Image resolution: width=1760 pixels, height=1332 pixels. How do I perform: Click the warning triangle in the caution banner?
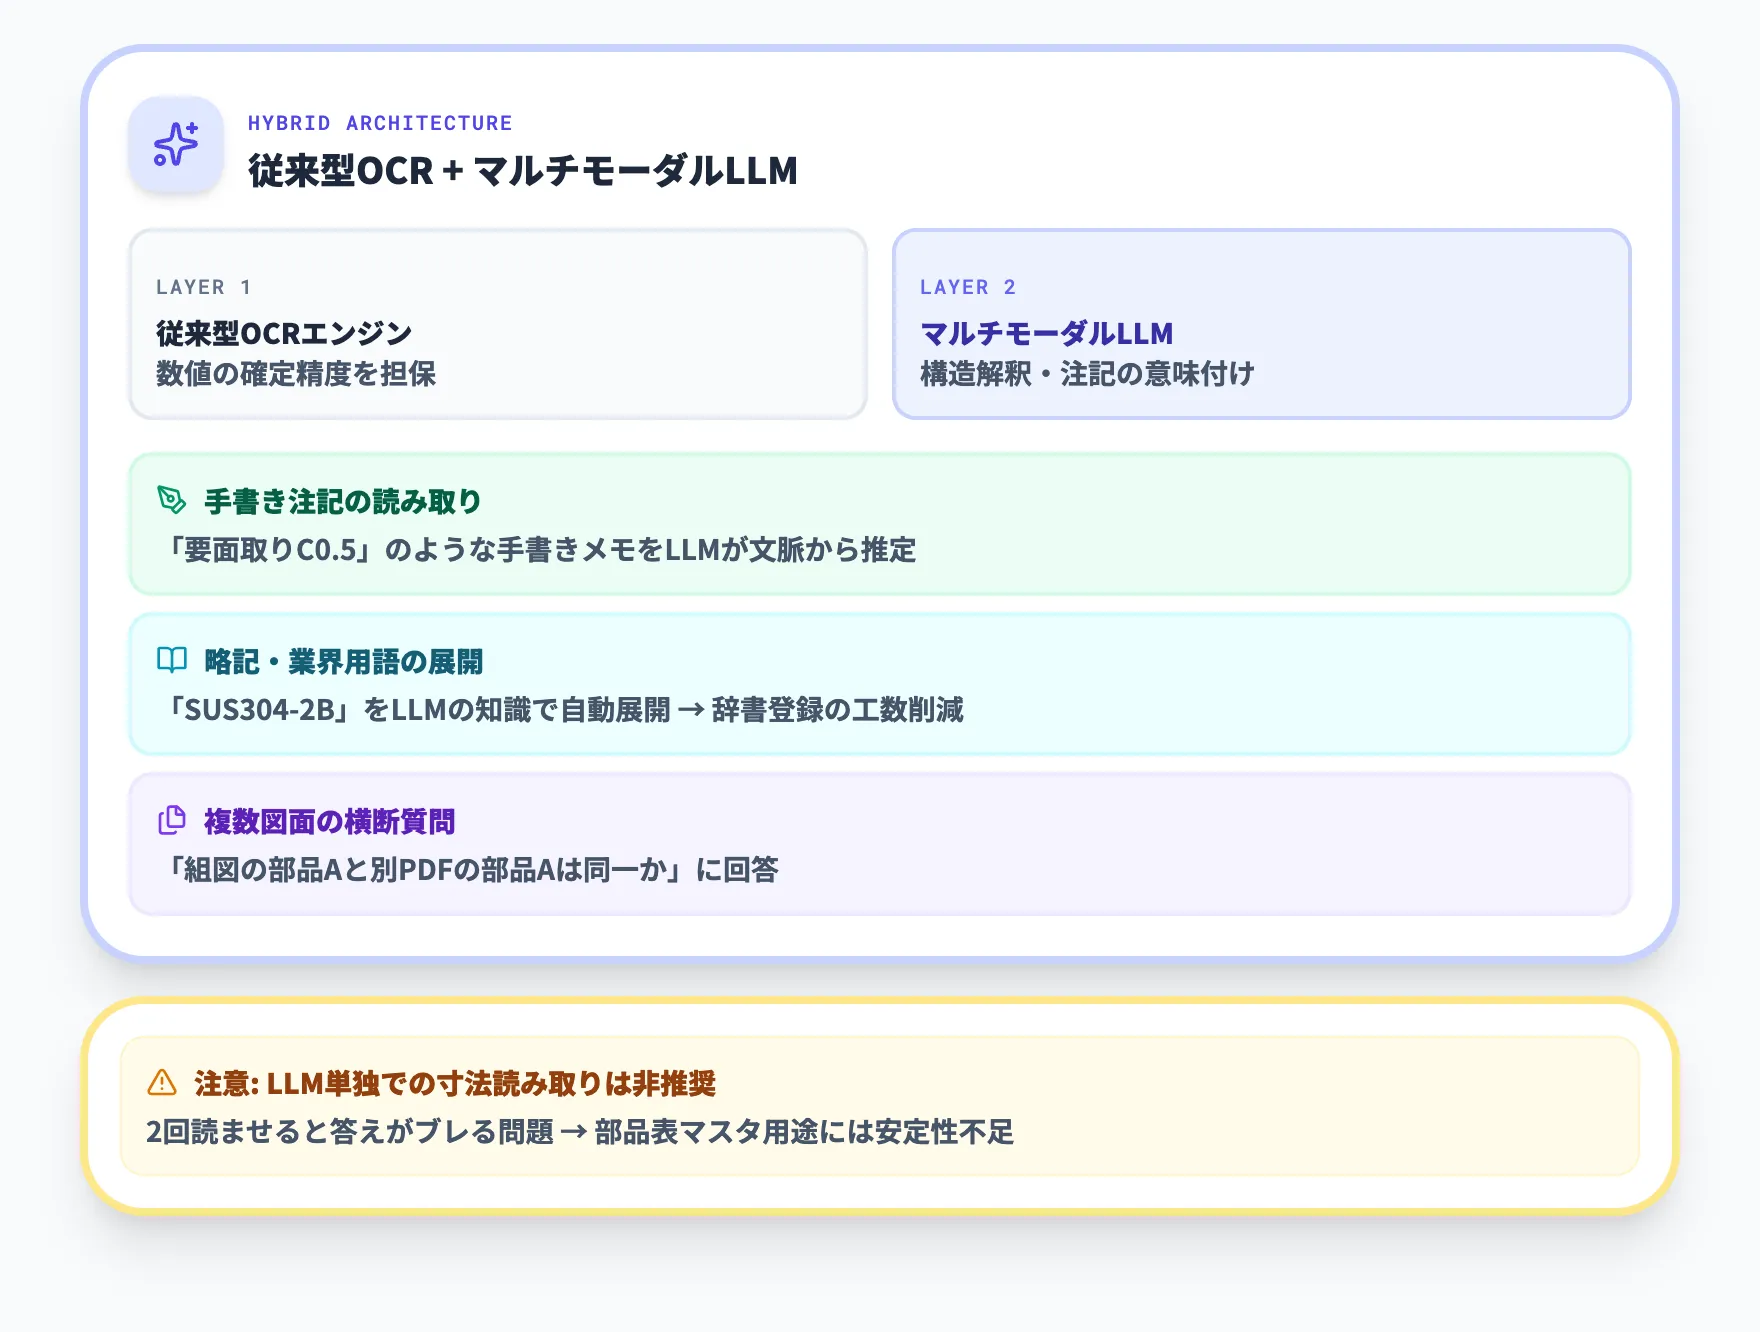pos(160,1082)
